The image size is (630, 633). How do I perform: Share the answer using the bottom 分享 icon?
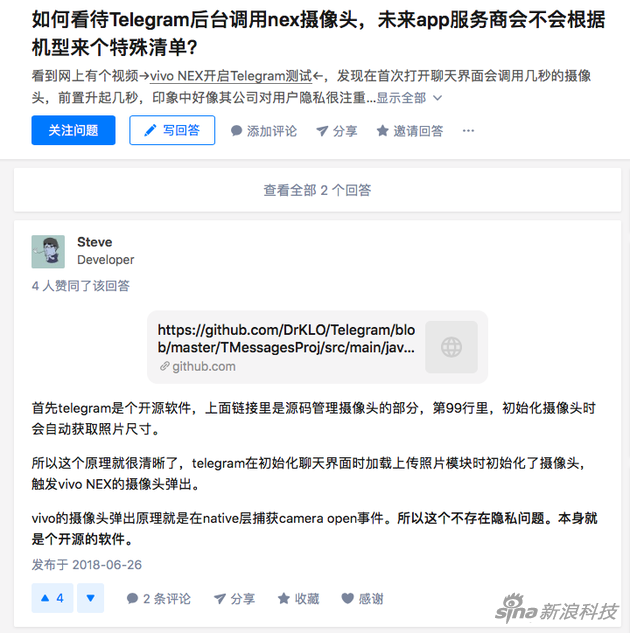point(220,598)
